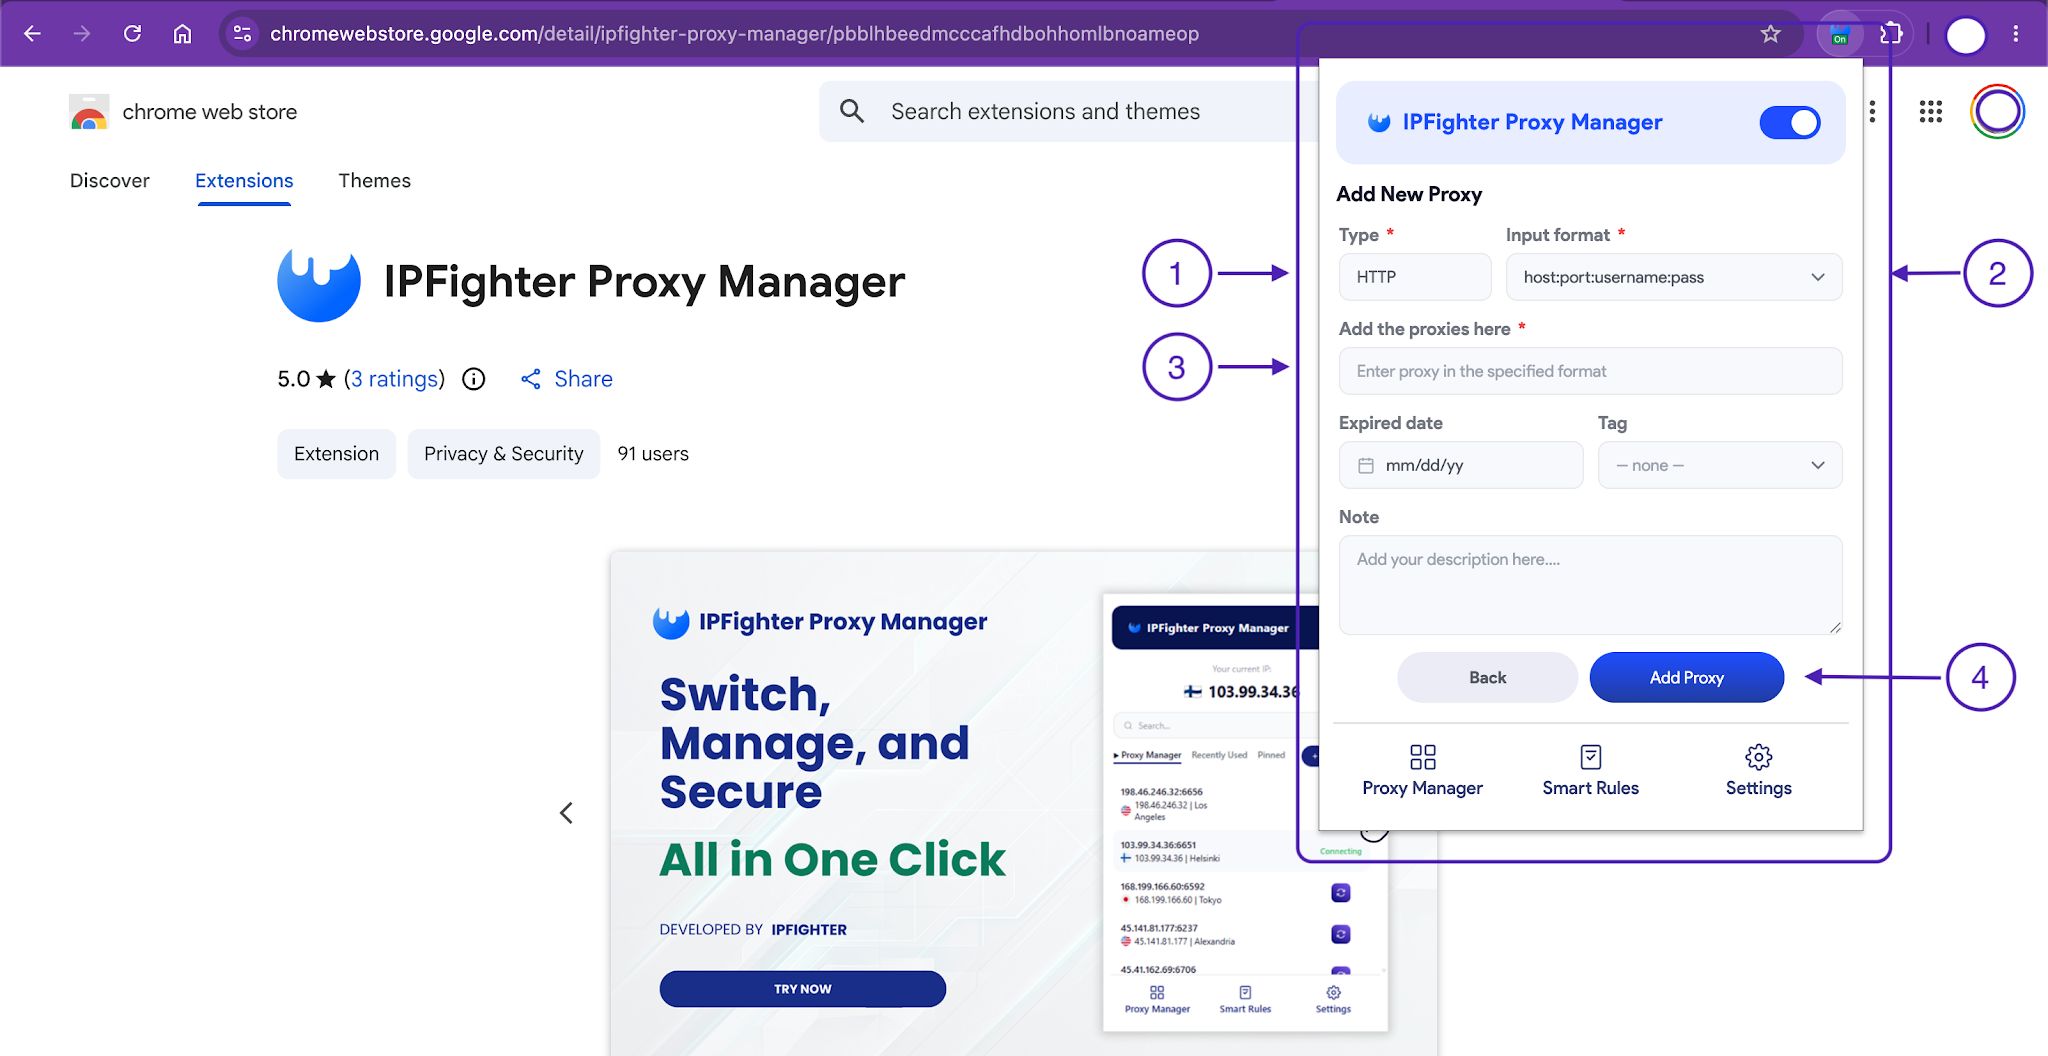The height and width of the screenshot is (1056, 2048).
Task: Focus the proxies input field
Action: [x=1590, y=371]
